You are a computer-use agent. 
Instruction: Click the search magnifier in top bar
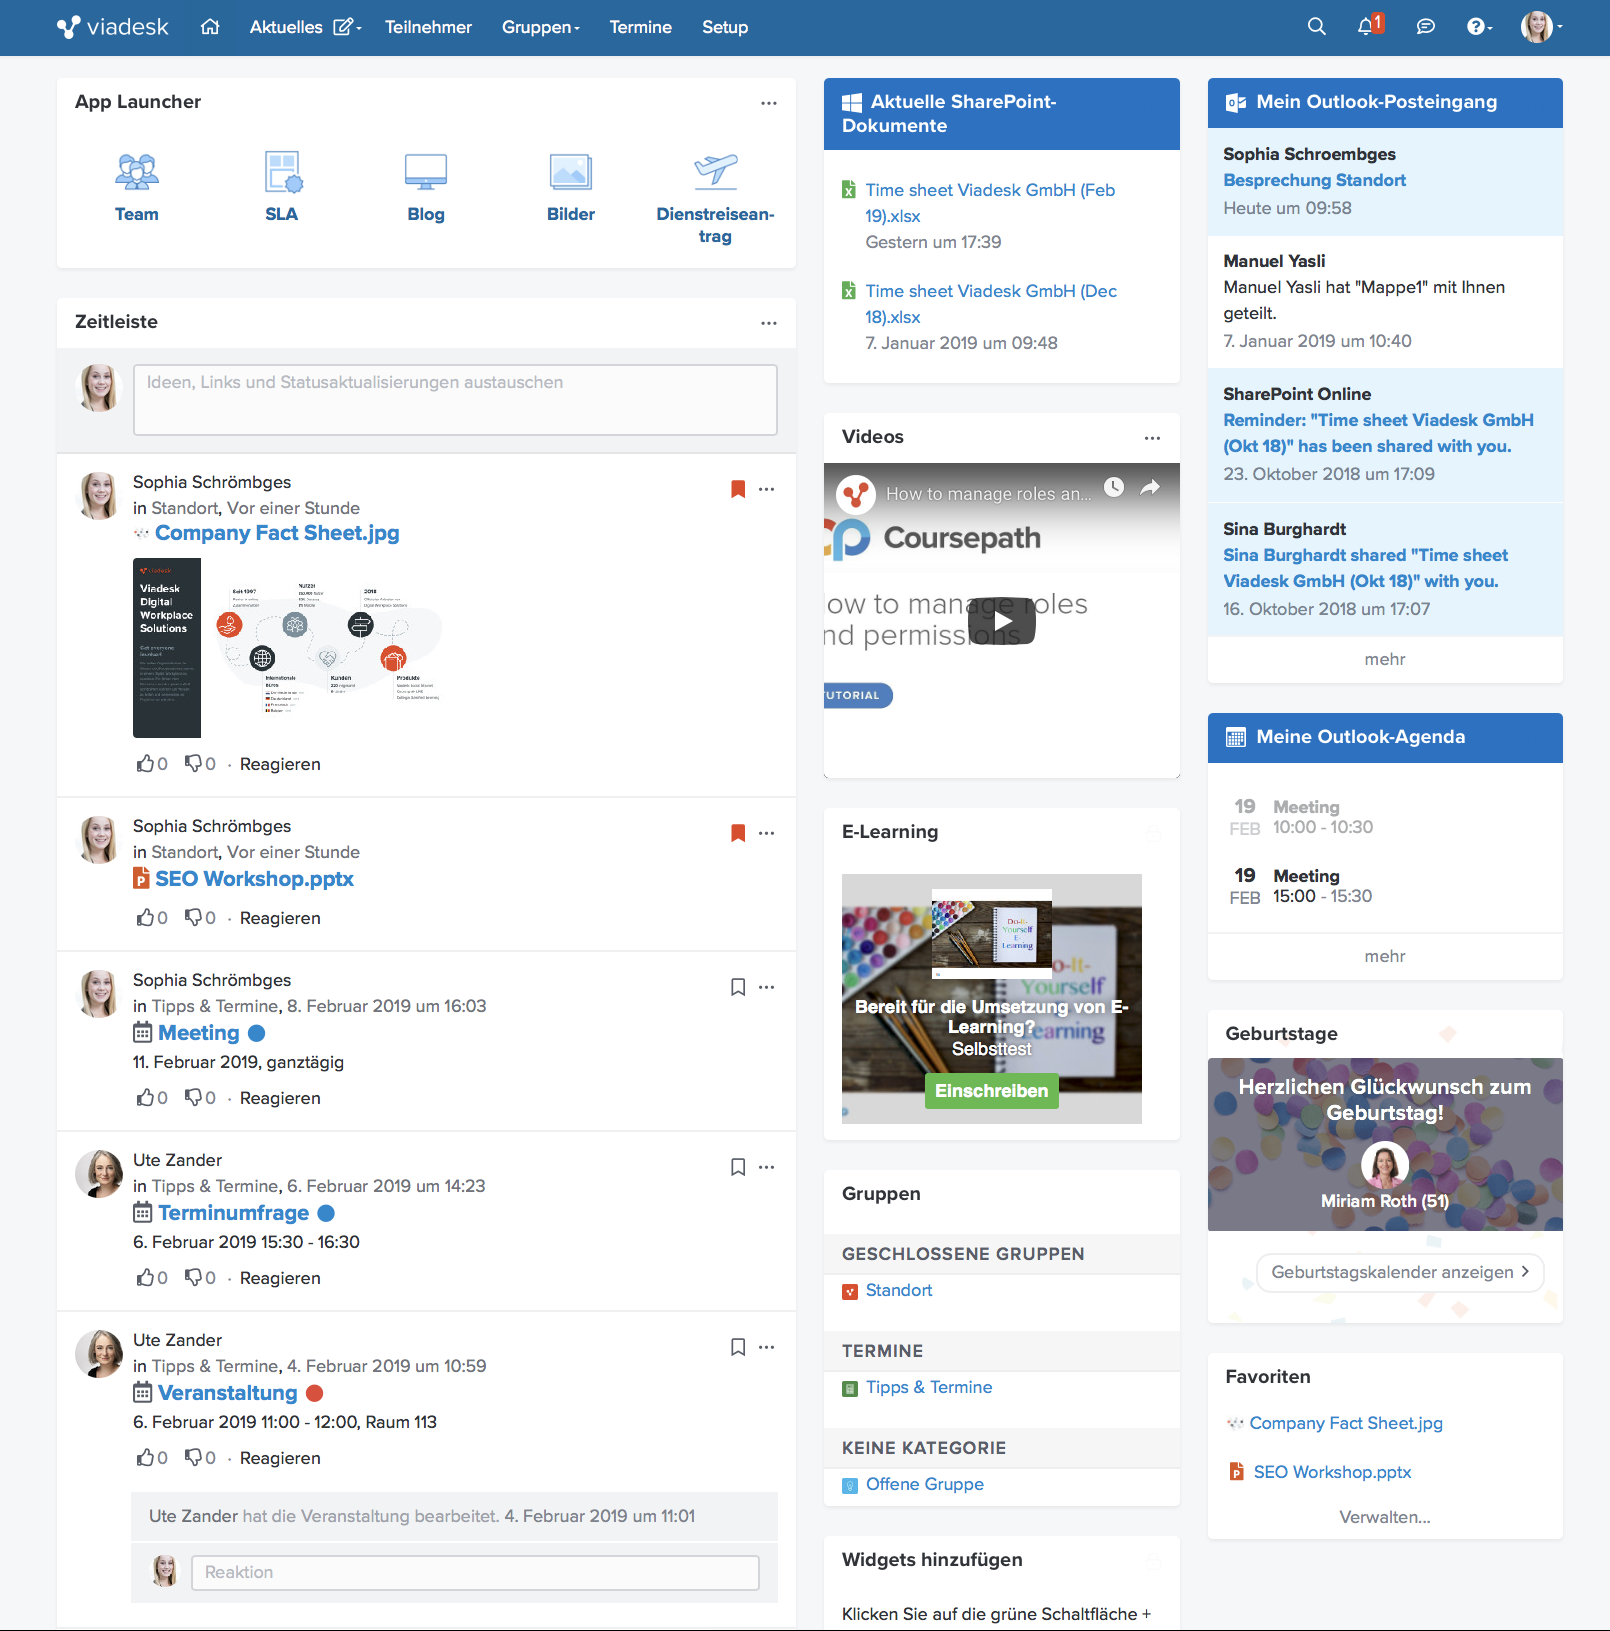1316,27
